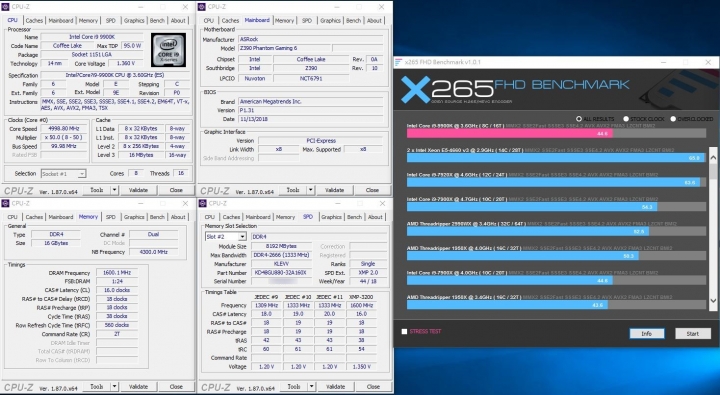Click the Core Voltage 1.360 V value
This screenshot has width=720, height=395.
(125, 63)
